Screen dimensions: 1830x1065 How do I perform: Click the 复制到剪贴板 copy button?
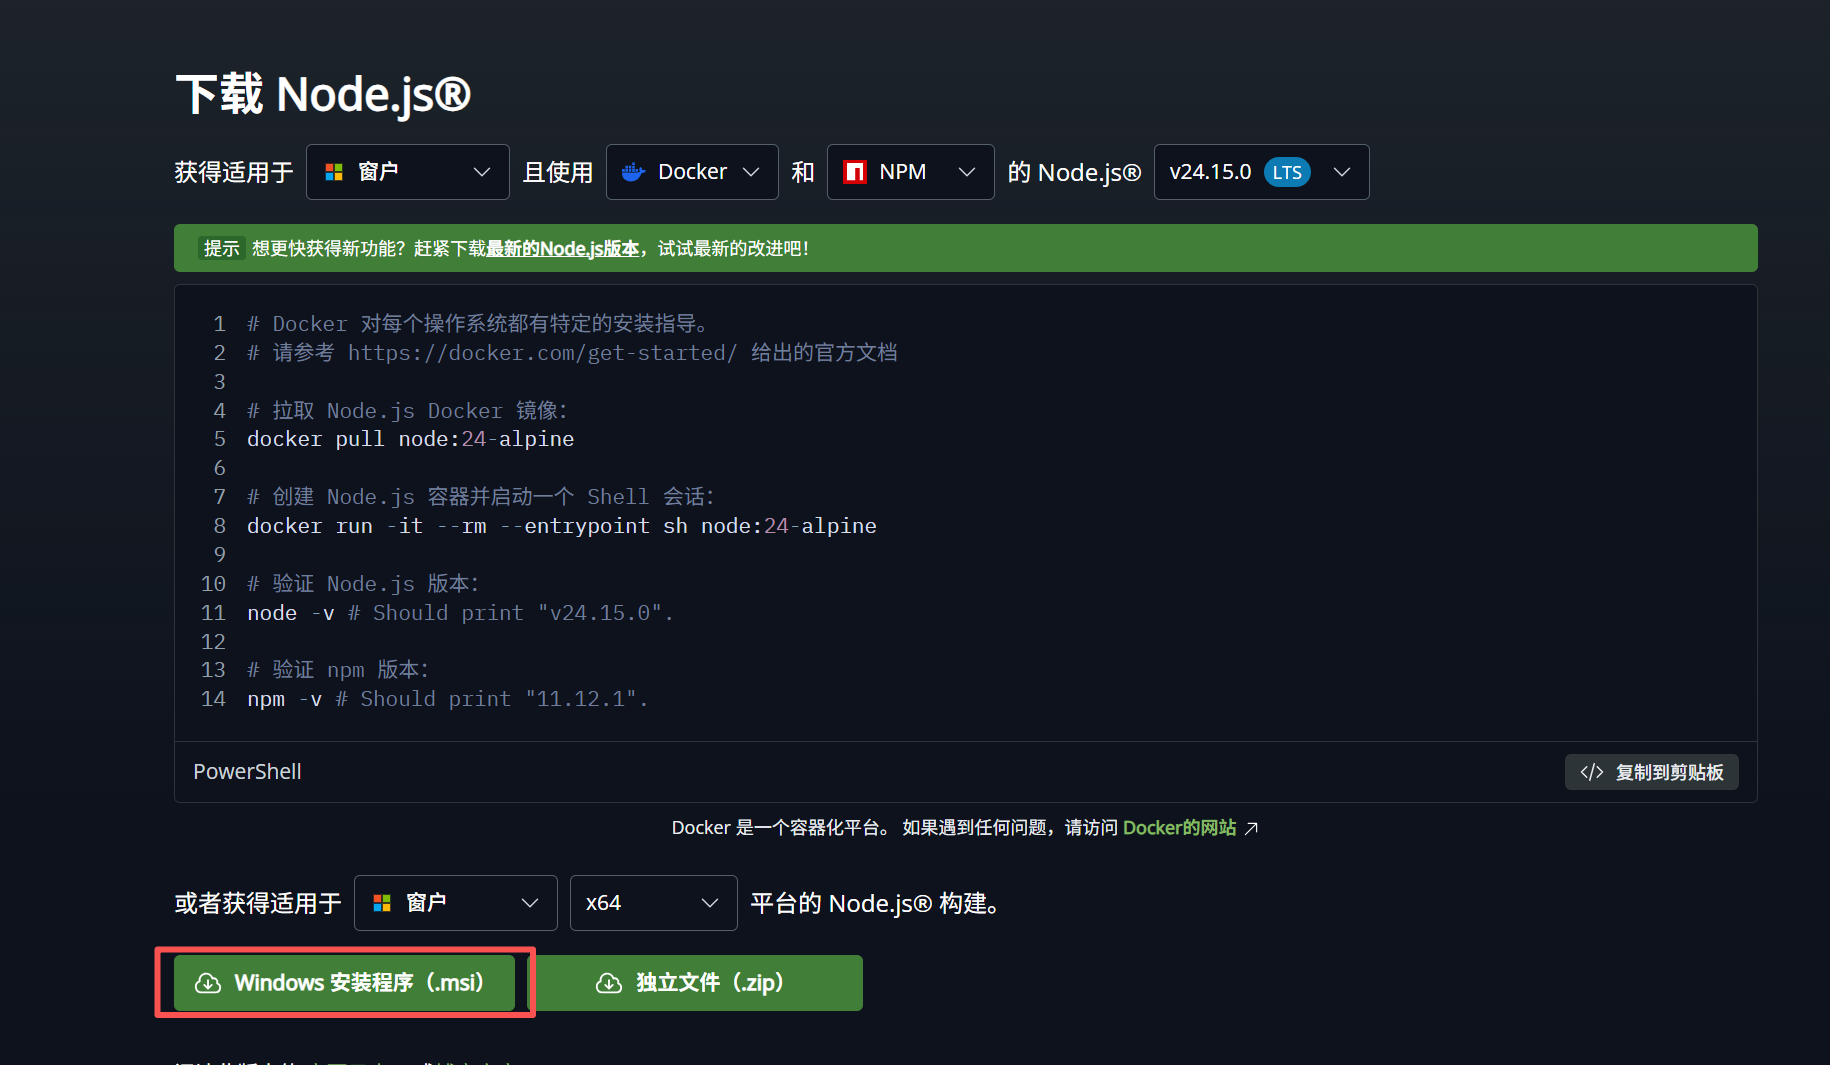tap(1651, 772)
